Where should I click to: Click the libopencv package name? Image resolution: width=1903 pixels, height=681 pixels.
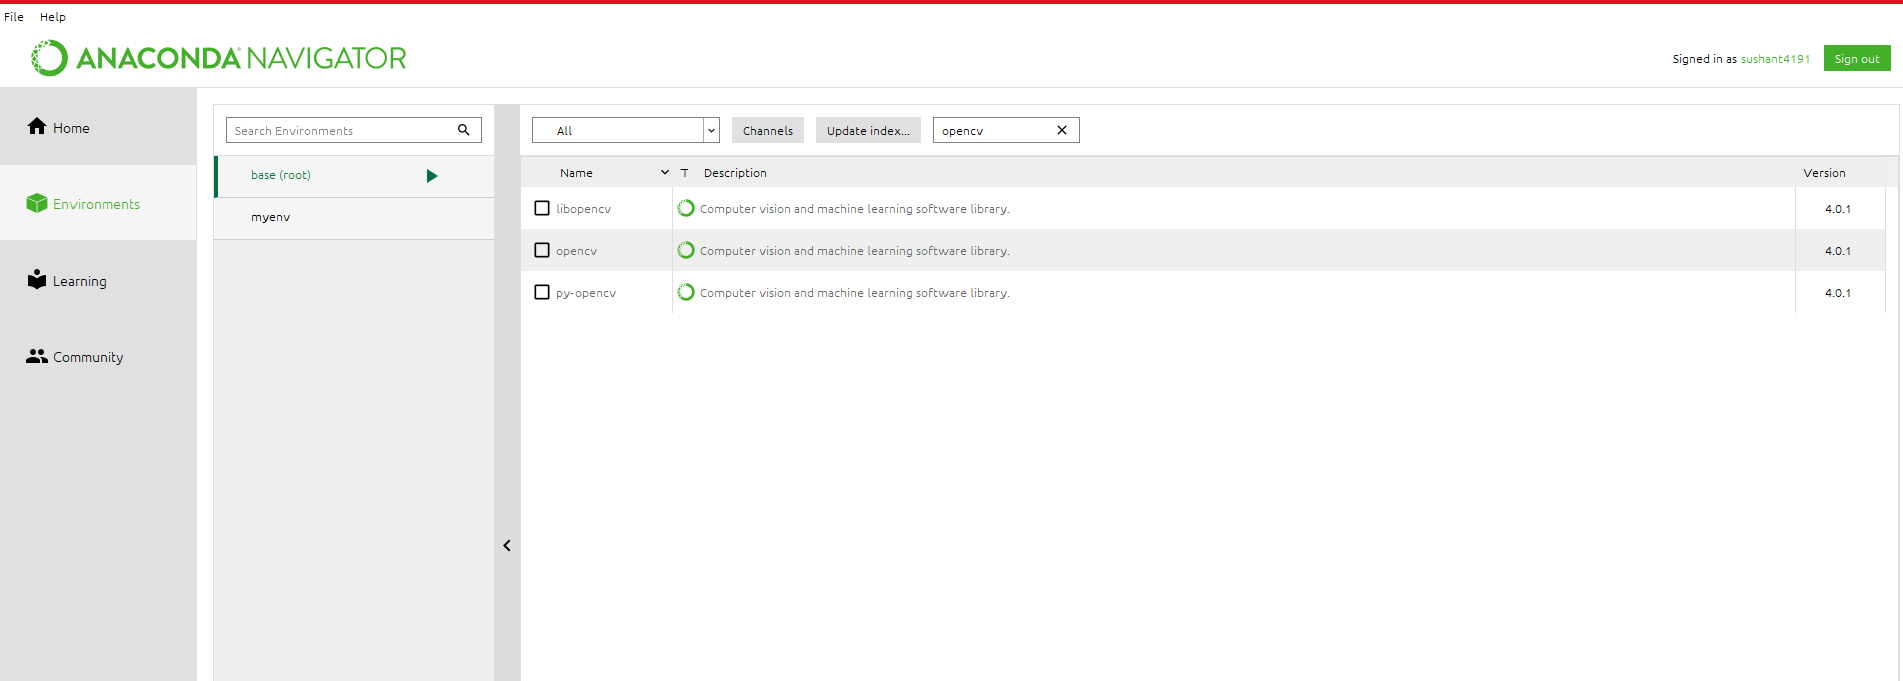[583, 209]
